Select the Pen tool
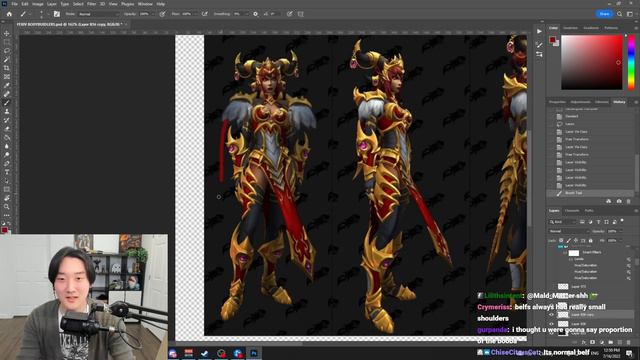 click(7, 163)
